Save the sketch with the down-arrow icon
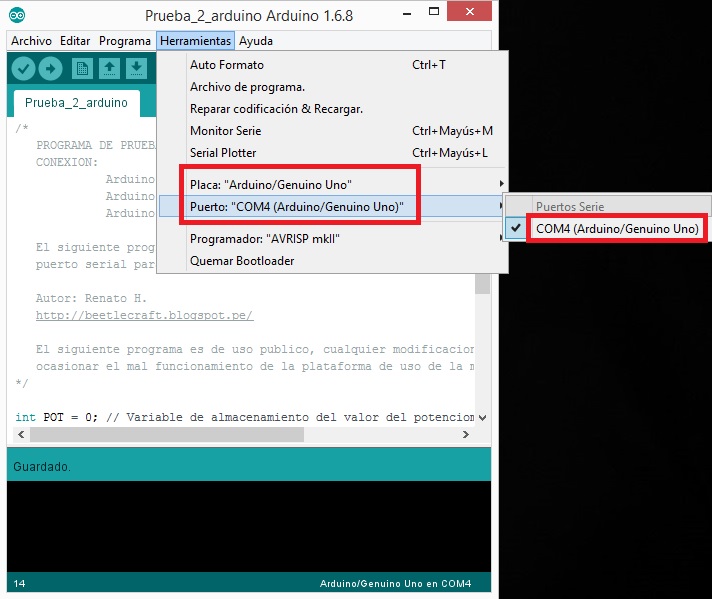The height and width of the screenshot is (599, 712). point(136,69)
